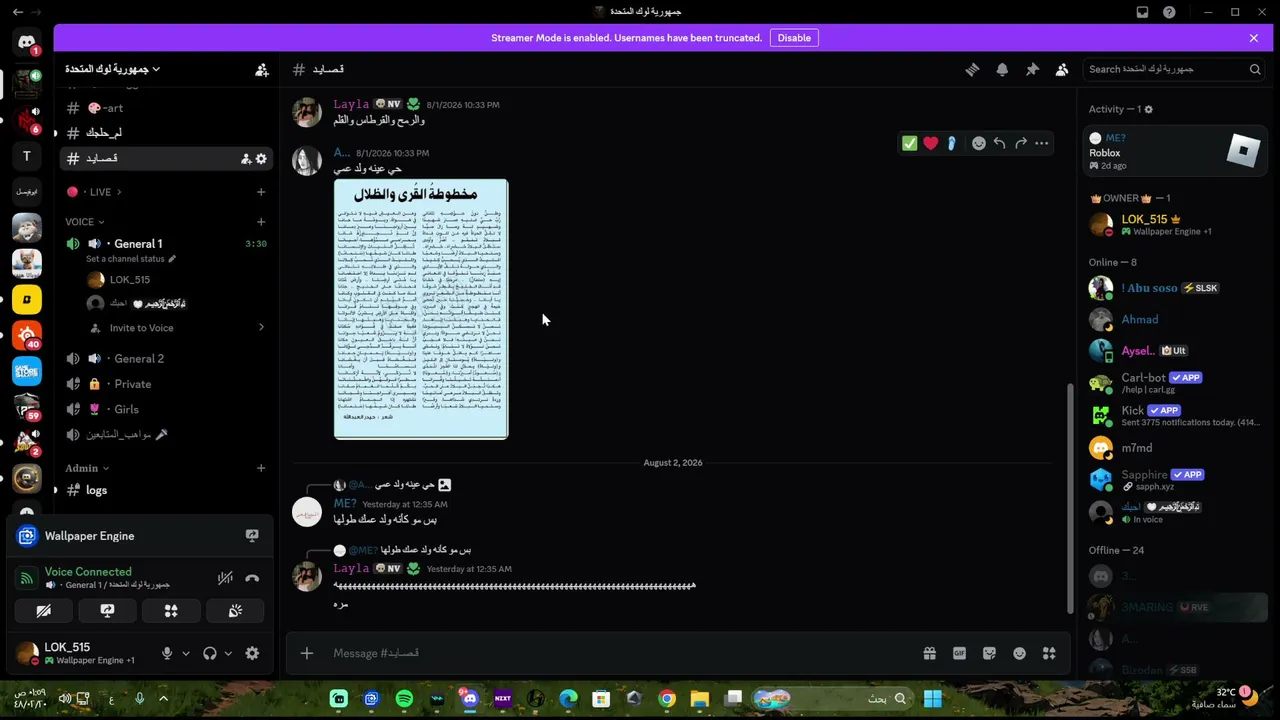The image size is (1280, 720).
Task: Open Windows Start button
Action: [932, 699]
